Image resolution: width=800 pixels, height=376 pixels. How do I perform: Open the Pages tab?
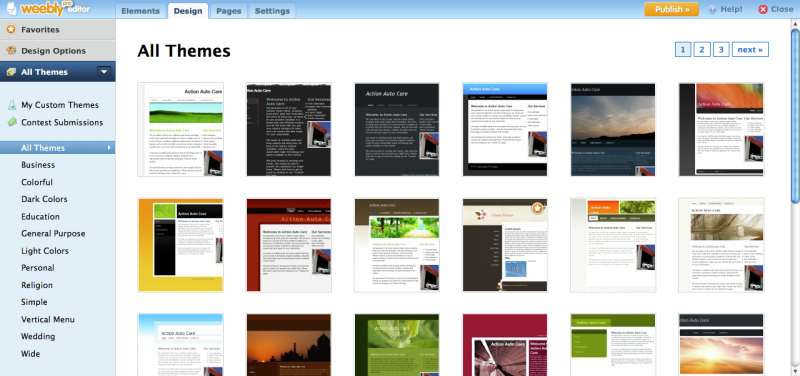[229, 11]
